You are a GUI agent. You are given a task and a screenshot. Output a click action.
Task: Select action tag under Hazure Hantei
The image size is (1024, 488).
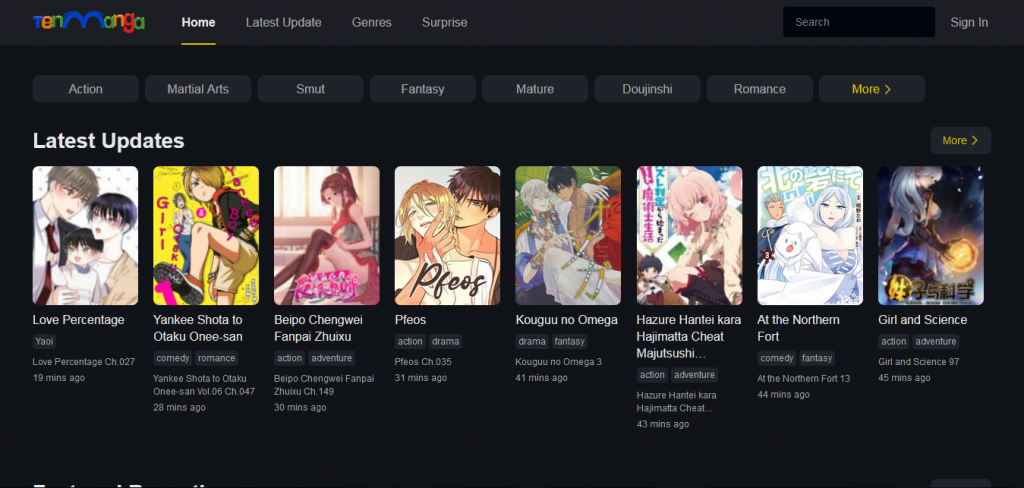pos(652,375)
